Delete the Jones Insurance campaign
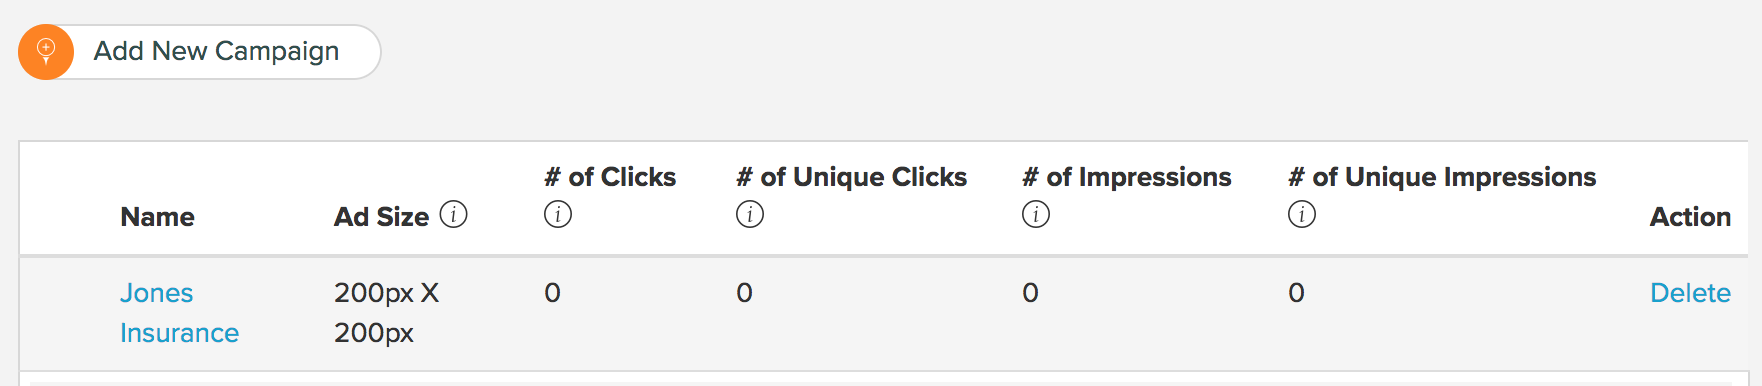Viewport: 1762px width, 386px height. click(1690, 293)
